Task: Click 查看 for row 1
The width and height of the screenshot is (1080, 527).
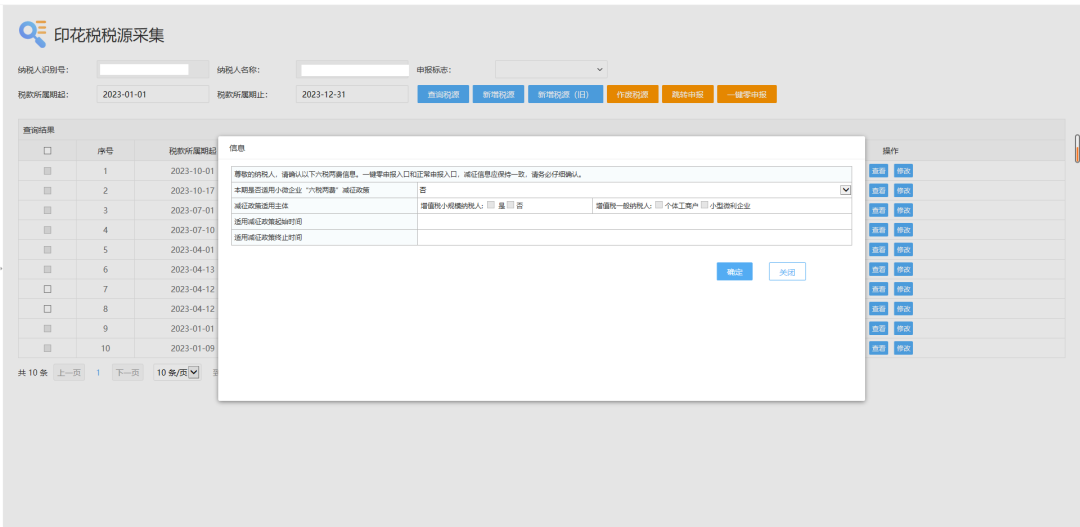Action: [x=878, y=171]
